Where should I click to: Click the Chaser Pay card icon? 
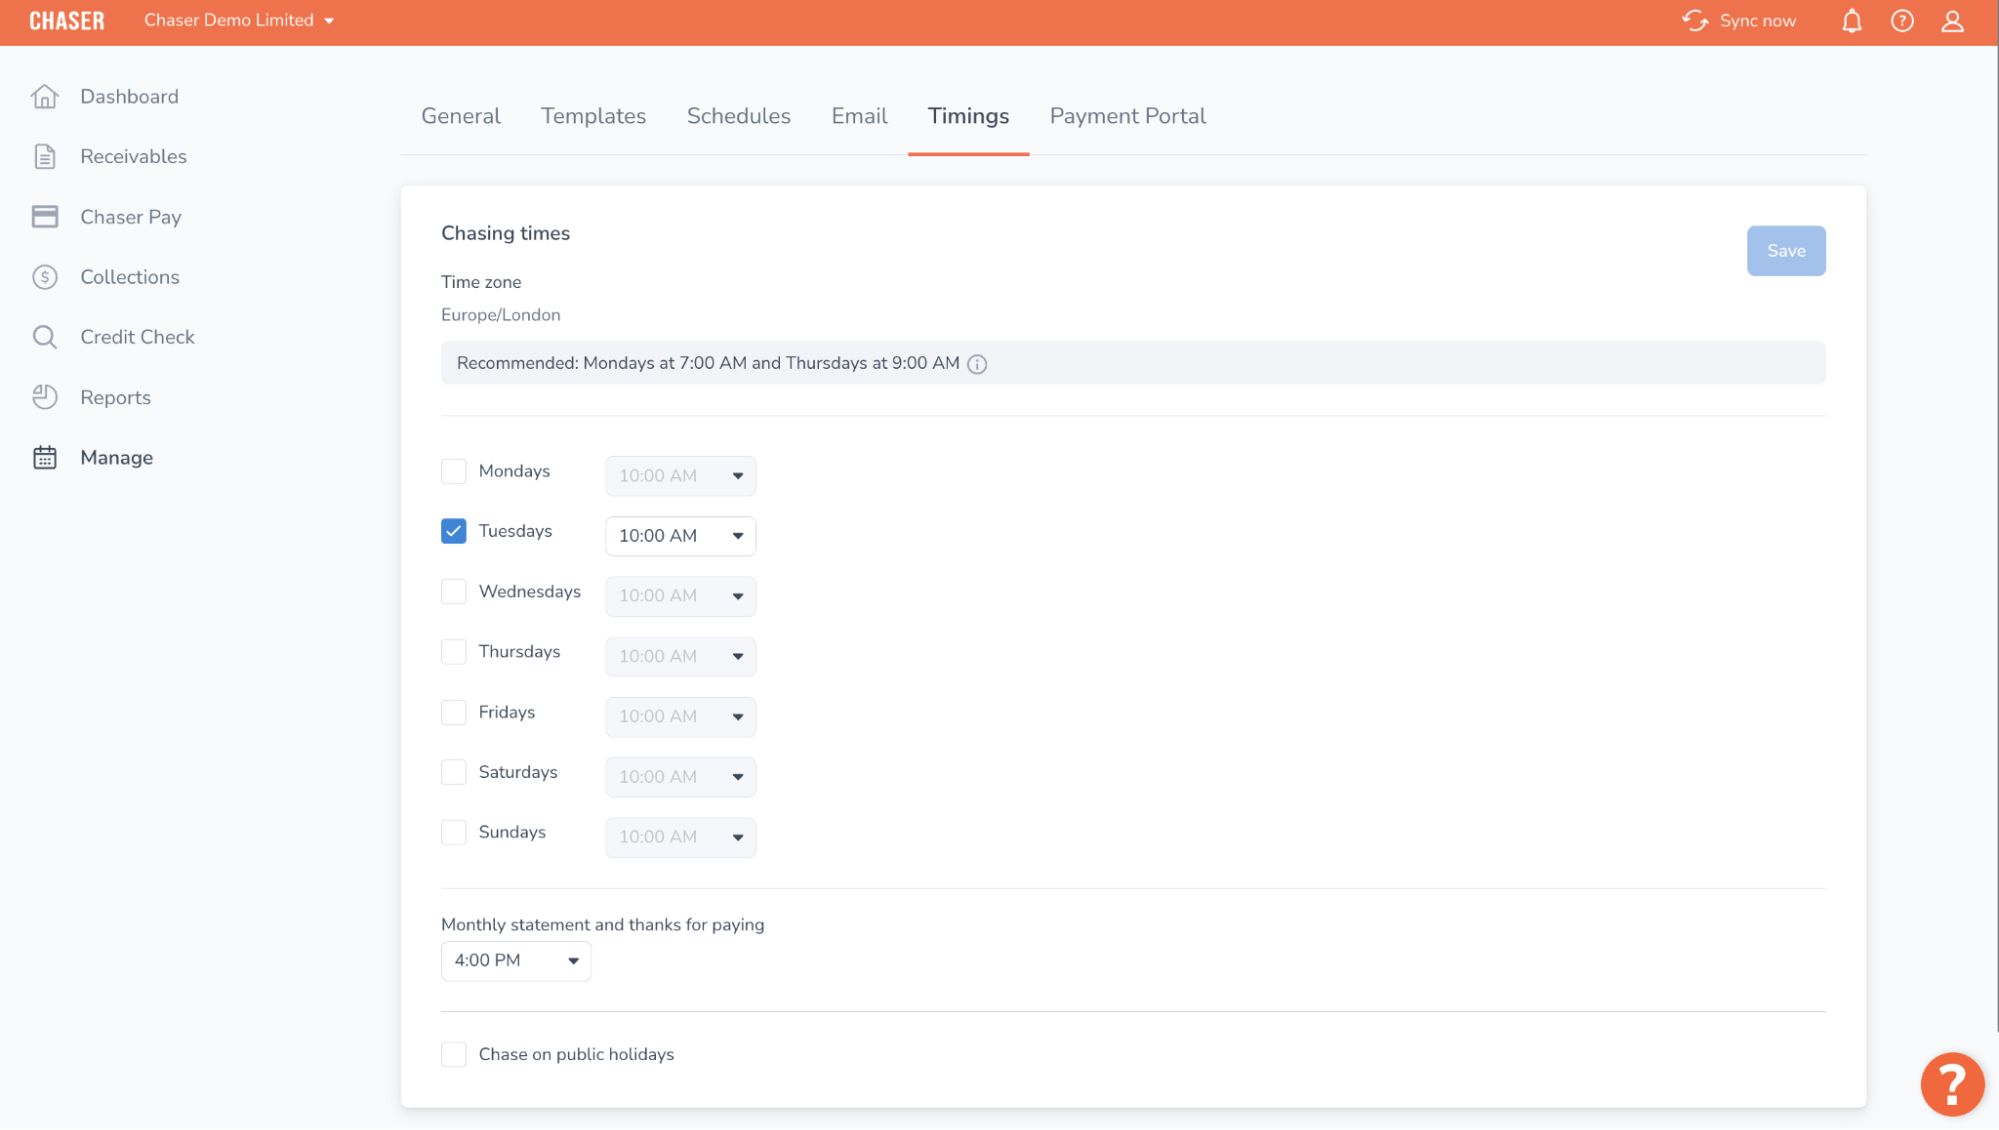45,217
